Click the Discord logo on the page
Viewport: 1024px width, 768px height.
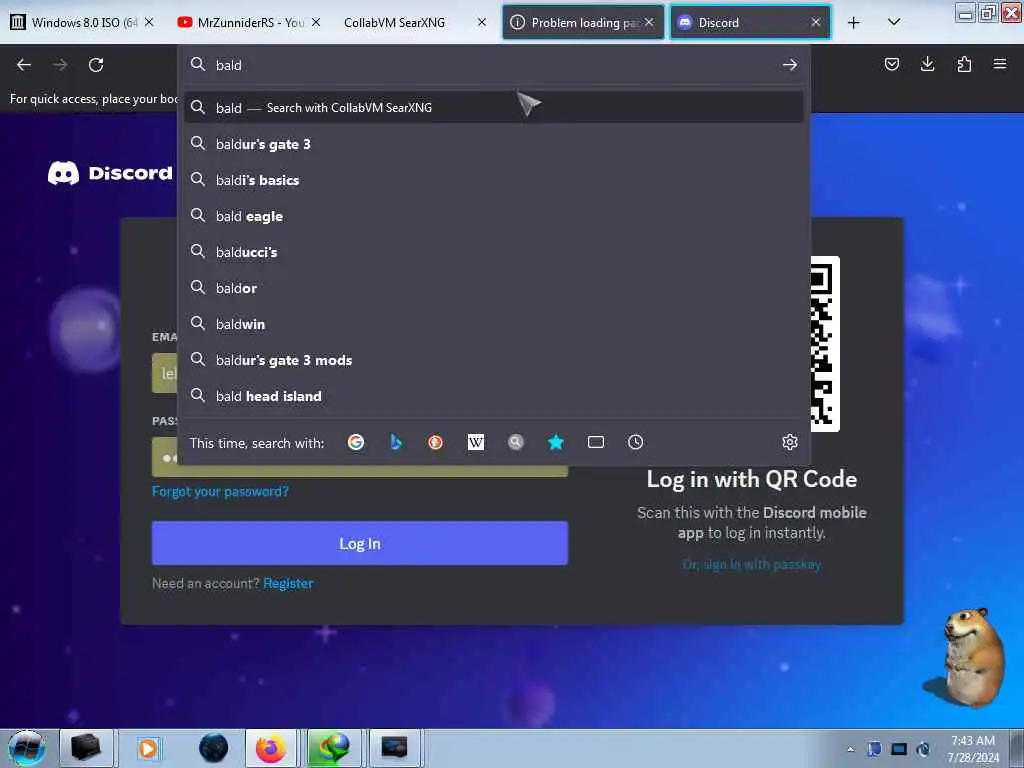click(110, 173)
